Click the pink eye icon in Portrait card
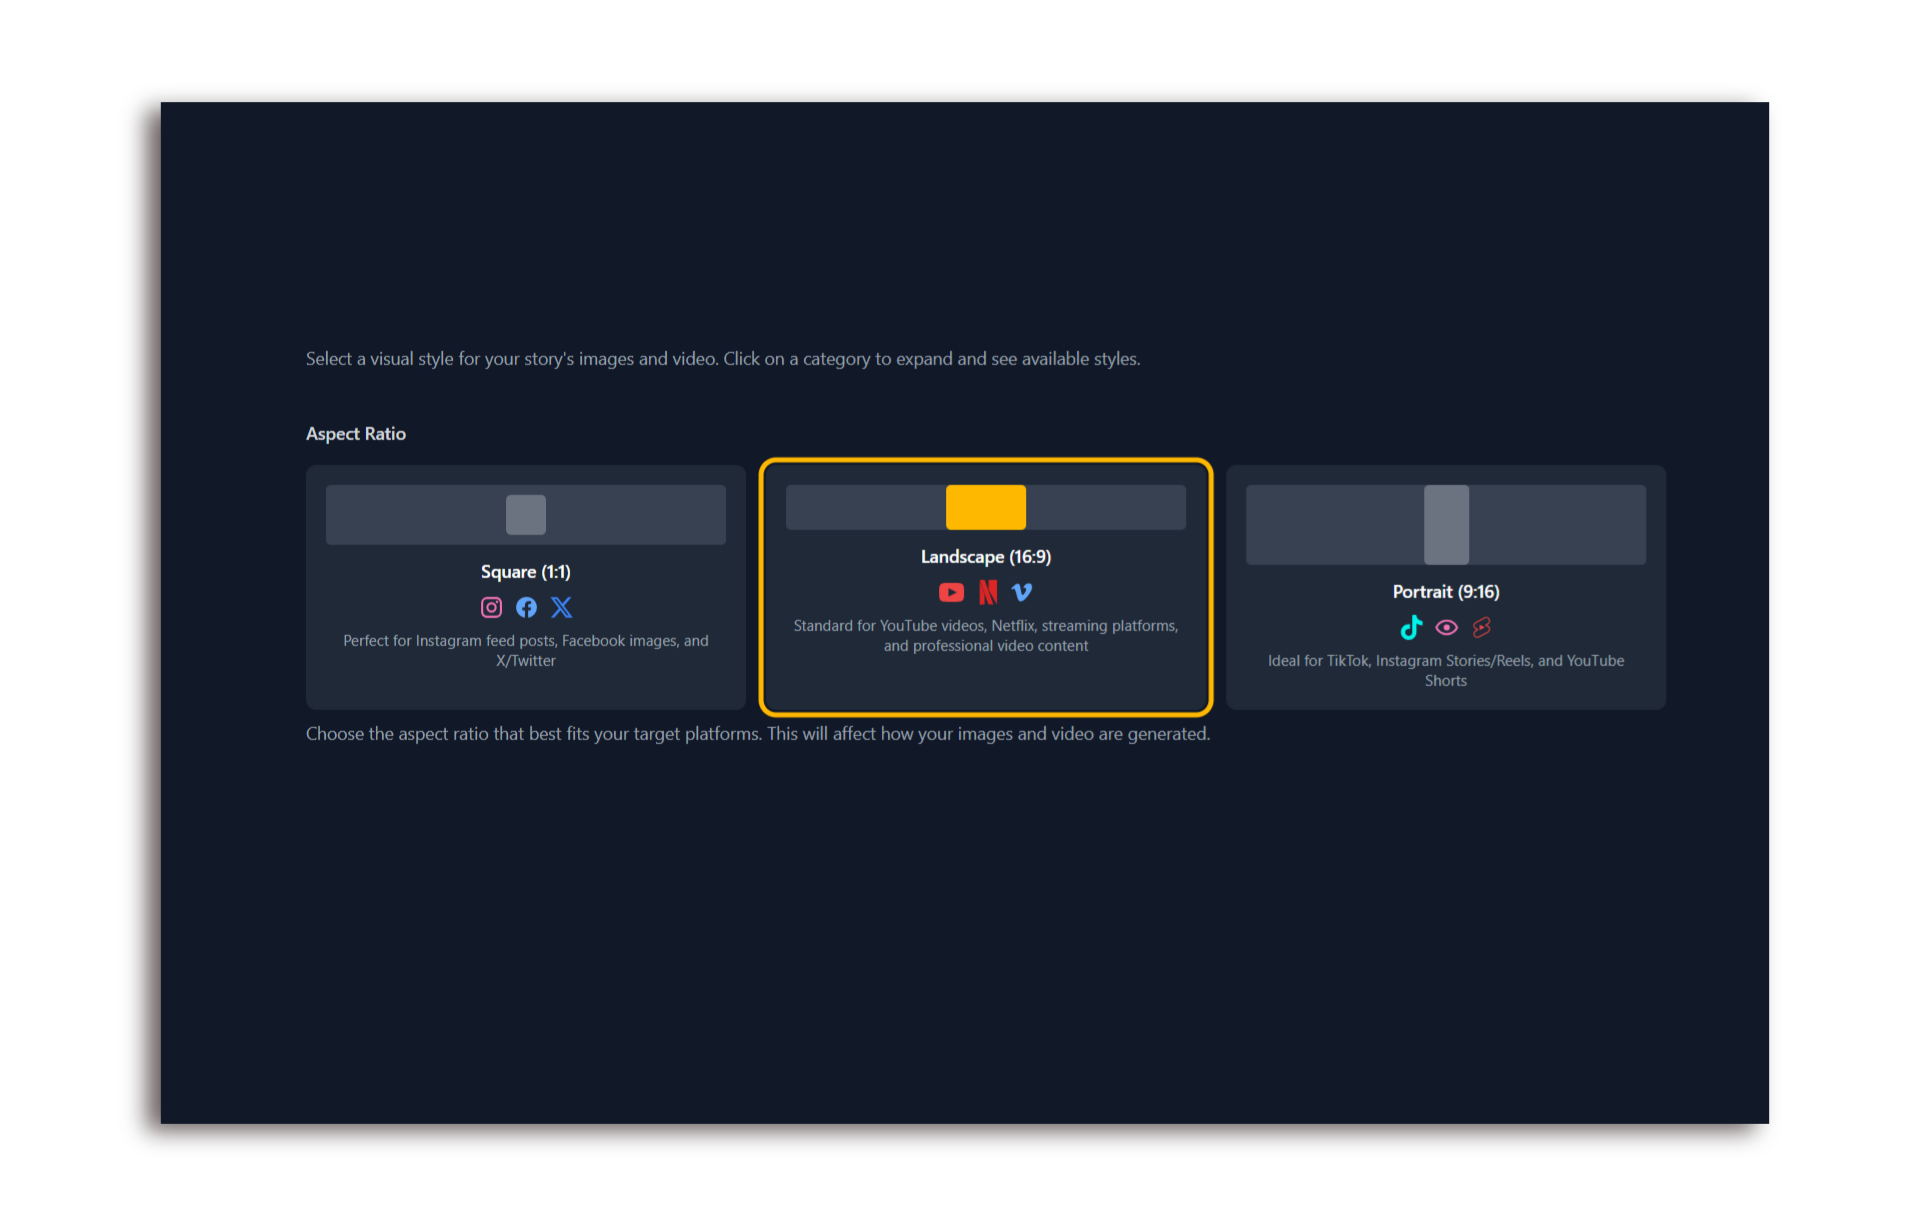Viewport: 1930px width, 1226px height. (1446, 627)
